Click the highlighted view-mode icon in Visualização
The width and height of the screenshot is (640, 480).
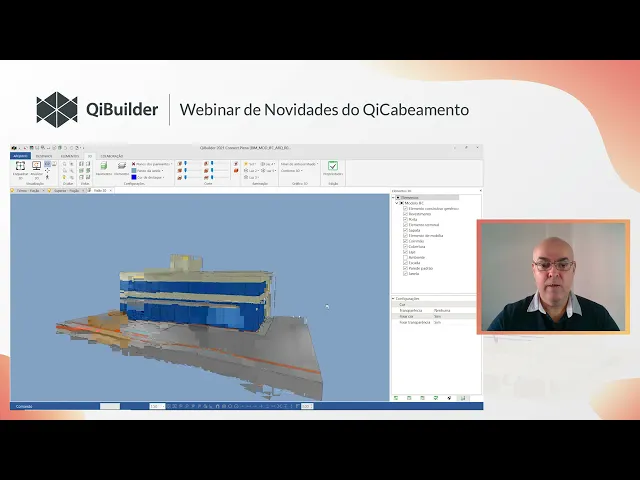(x=47, y=164)
